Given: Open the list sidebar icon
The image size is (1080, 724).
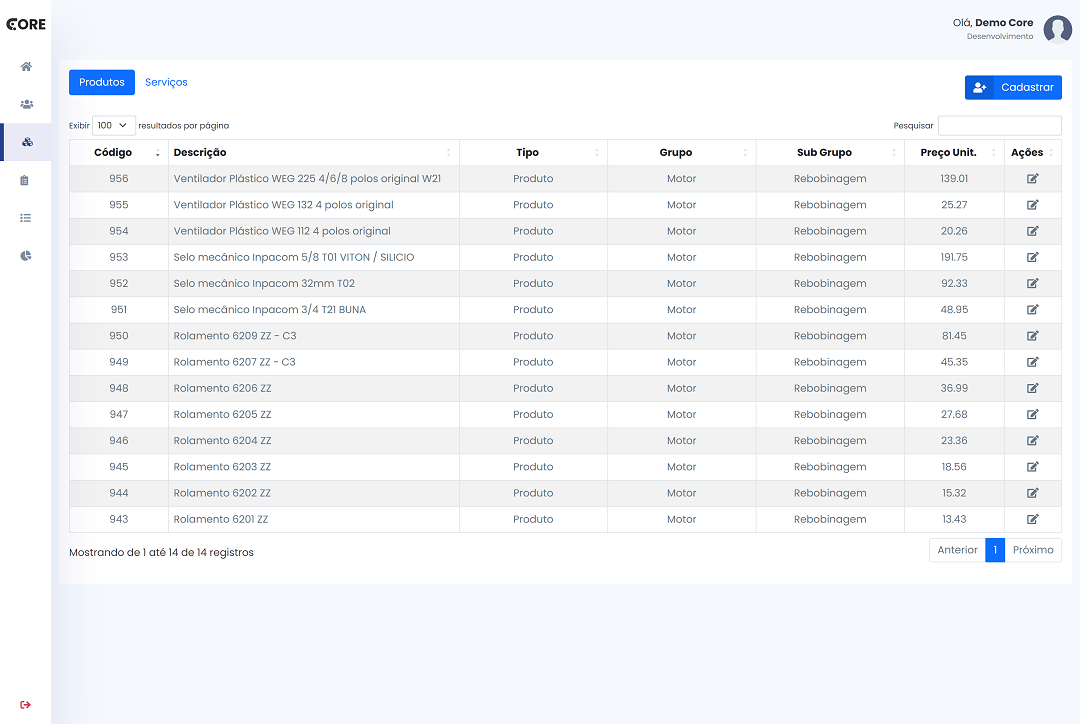Looking at the screenshot, I should [25, 218].
